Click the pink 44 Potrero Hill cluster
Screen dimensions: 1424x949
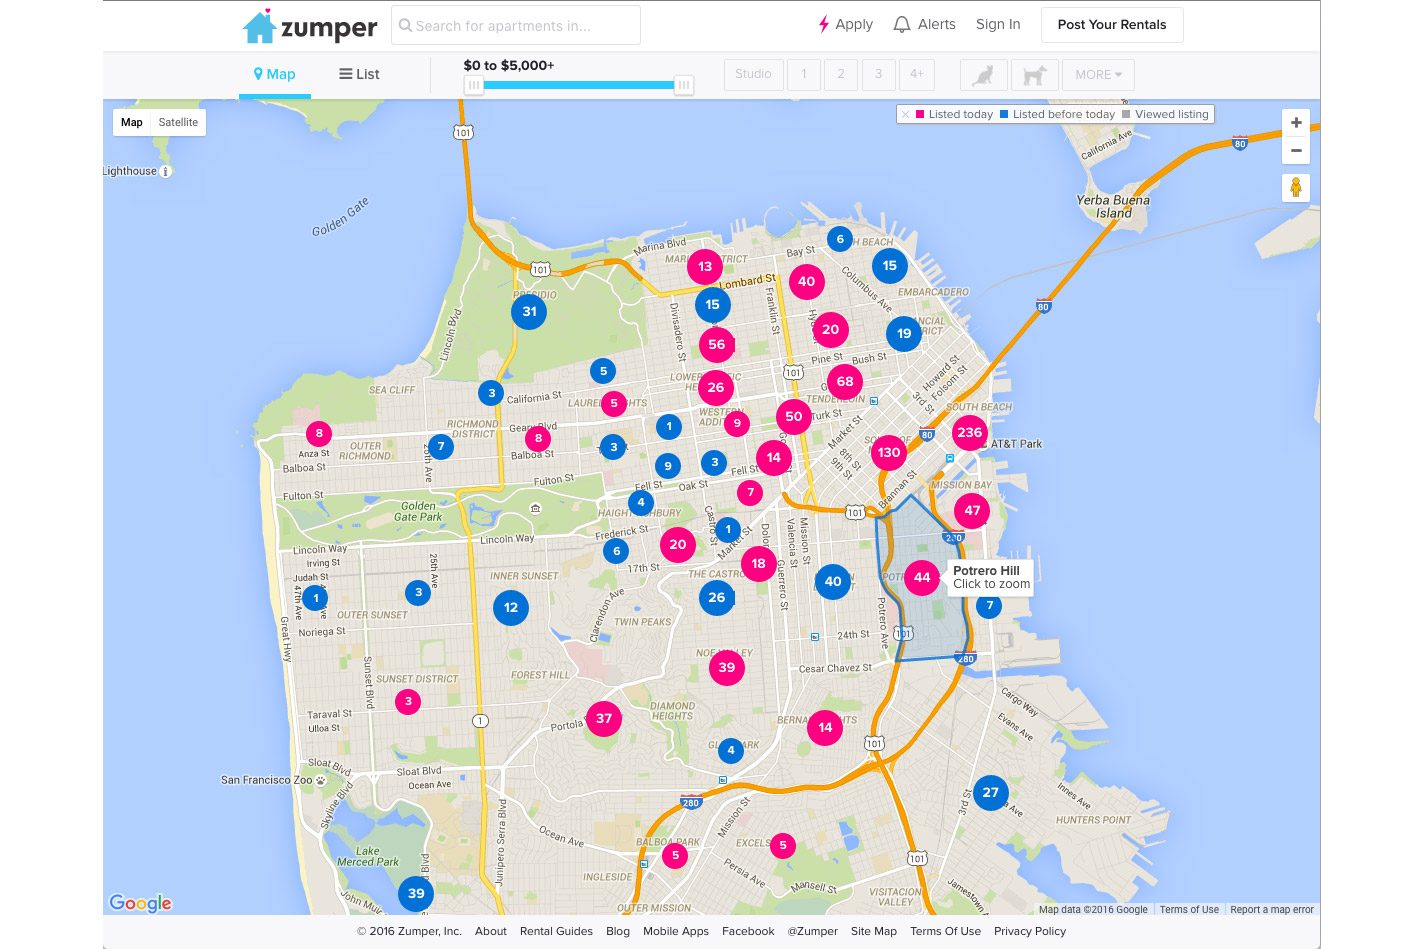coord(922,577)
